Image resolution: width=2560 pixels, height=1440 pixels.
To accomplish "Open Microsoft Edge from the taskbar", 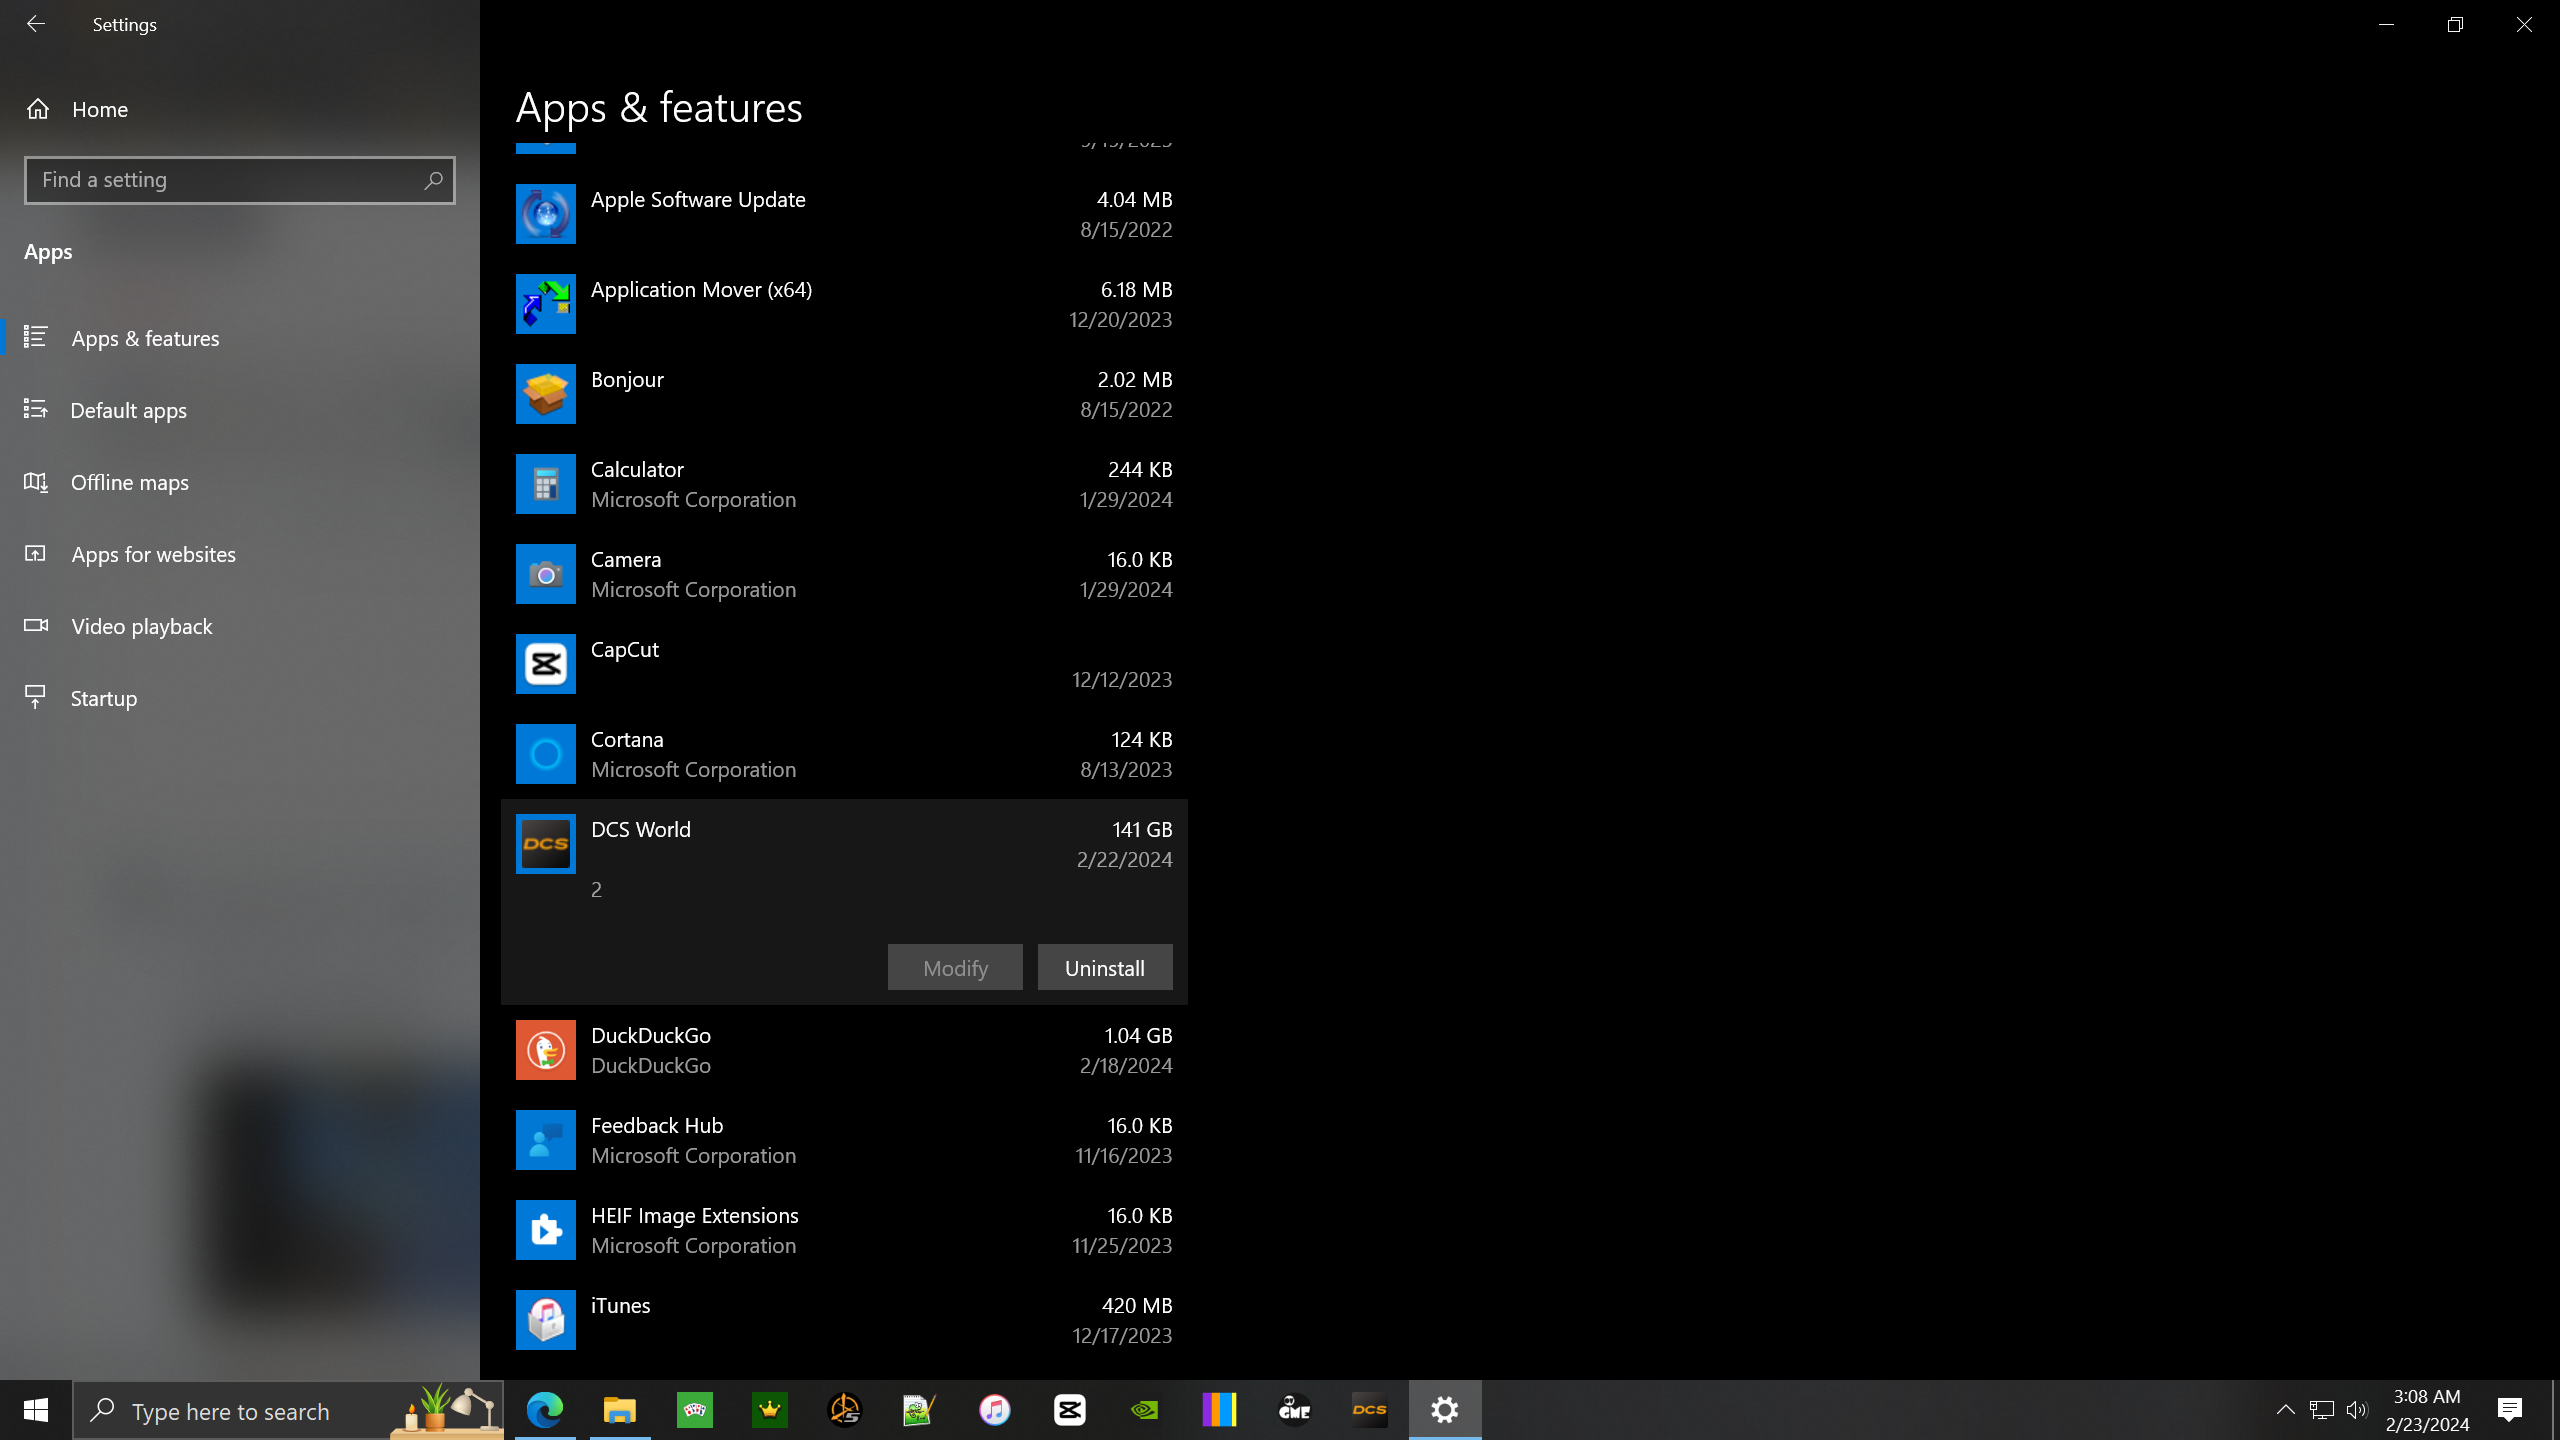I will coord(545,1410).
